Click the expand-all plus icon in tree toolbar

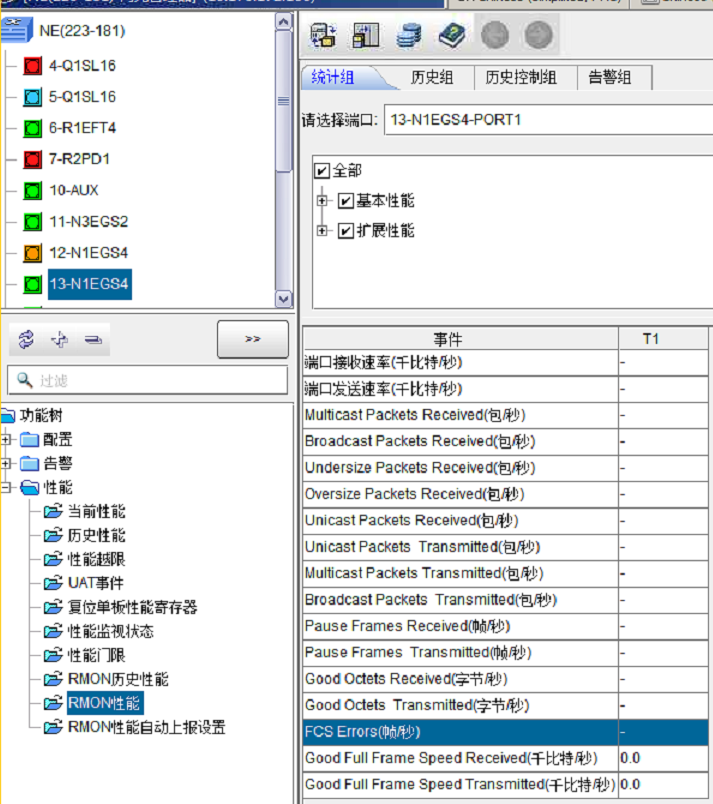(x=59, y=339)
